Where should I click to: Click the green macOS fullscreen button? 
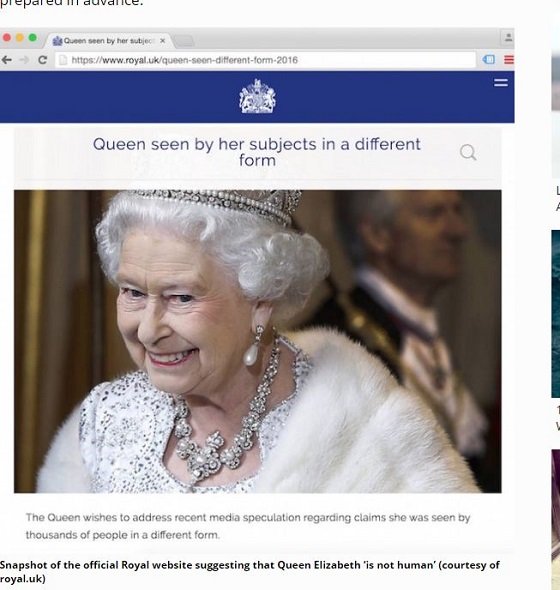click(33, 38)
